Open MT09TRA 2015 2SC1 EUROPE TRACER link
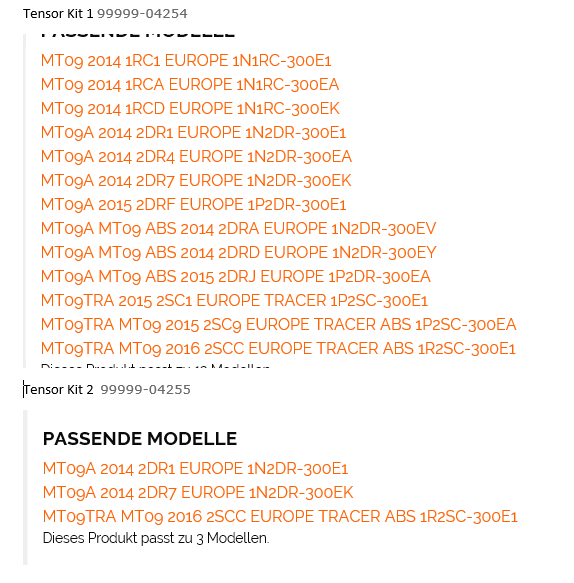Image resolution: width=574 pixels, height=583 pixels. [x=234, y=300]
